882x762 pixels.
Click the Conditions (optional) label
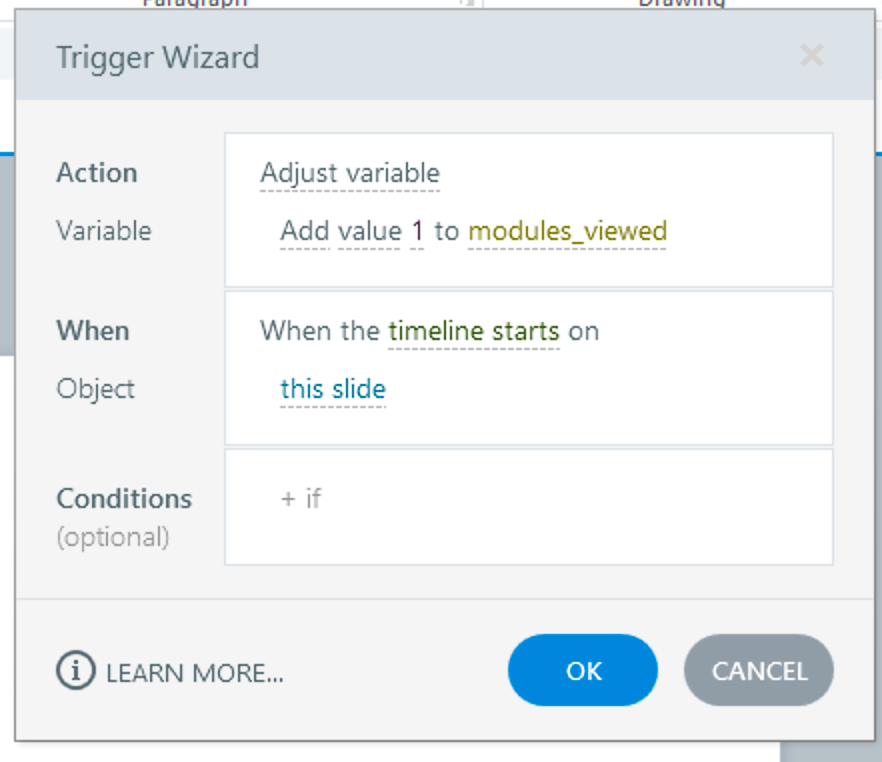click(x=123, y=498)
